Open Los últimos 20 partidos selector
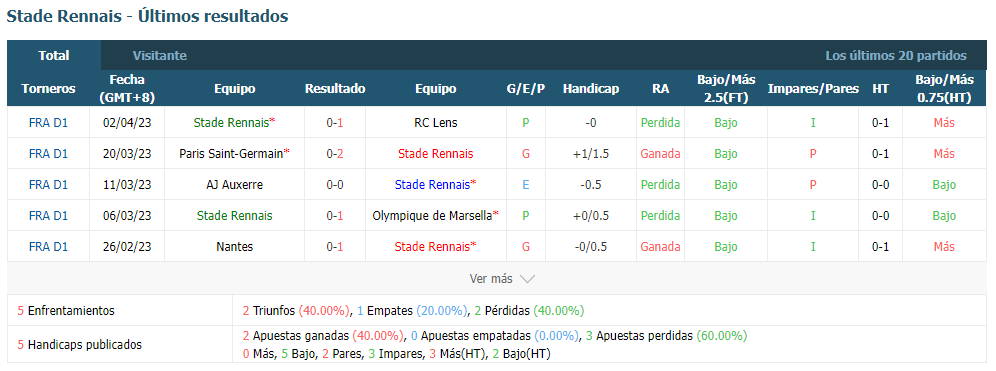The image size is (996, 371). [x=896, y=55]
